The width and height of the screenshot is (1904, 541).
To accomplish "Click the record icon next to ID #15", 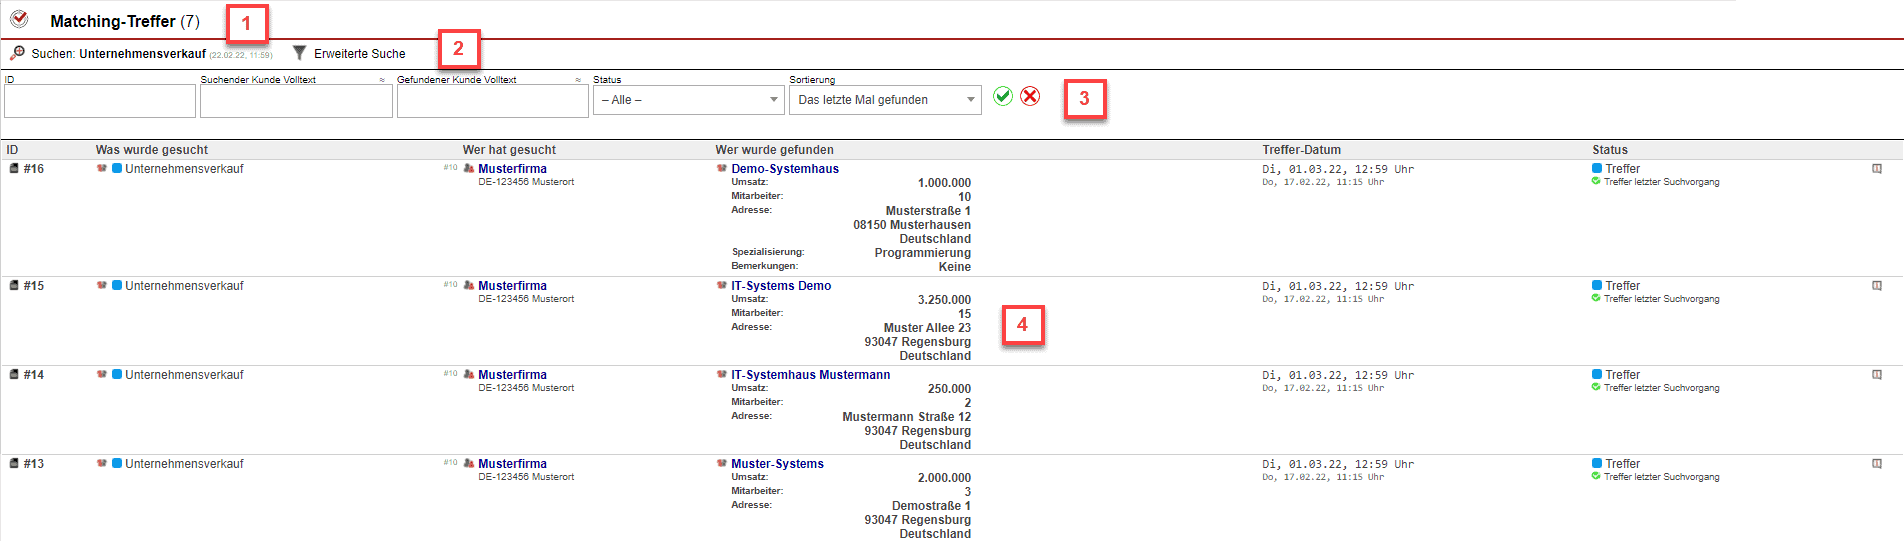I will pyautogui.click(x=14, y=286).
